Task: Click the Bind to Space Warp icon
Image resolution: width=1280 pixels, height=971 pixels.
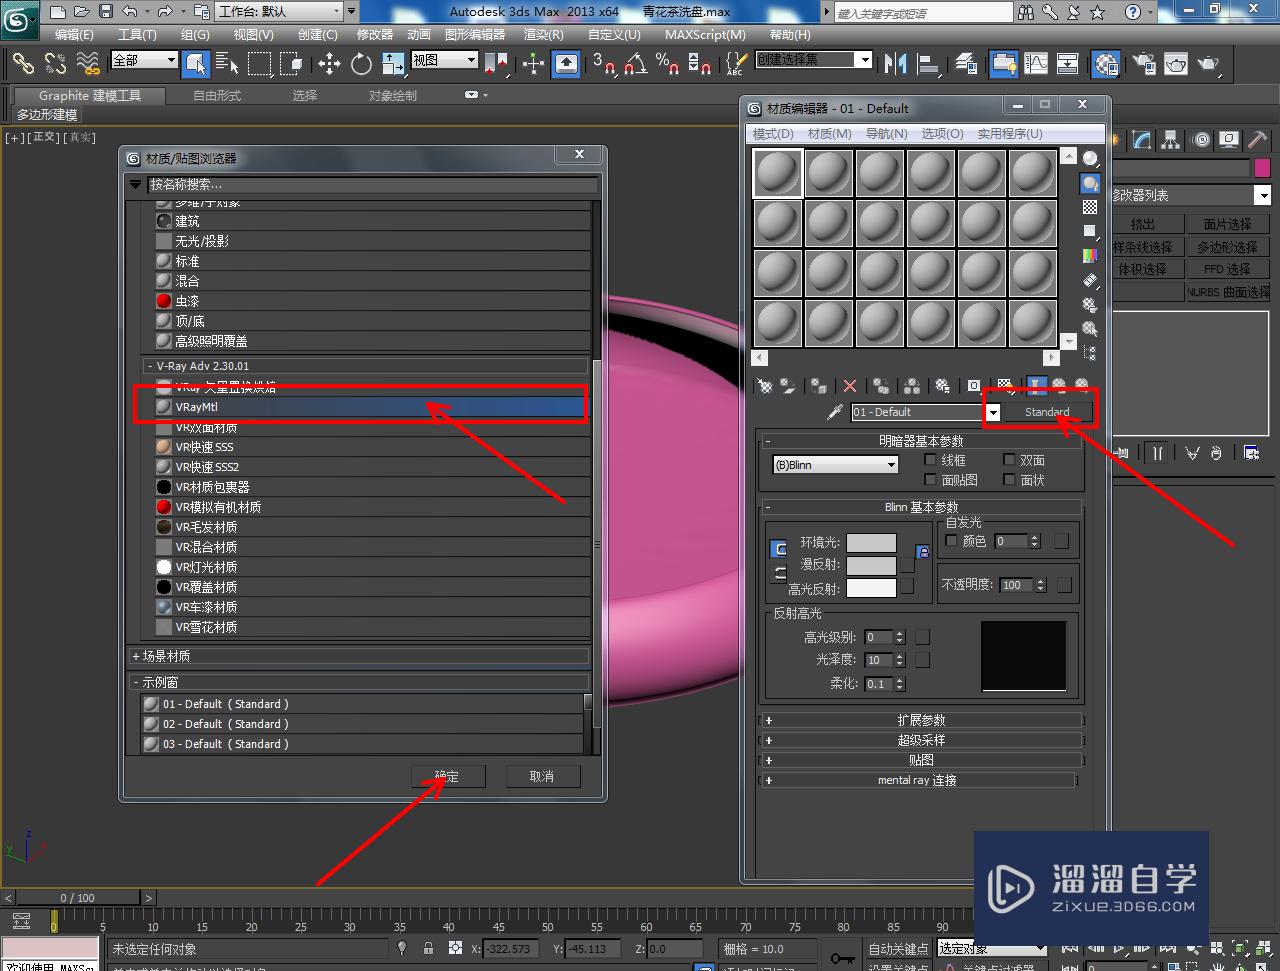Action: [x=88, y=64]
